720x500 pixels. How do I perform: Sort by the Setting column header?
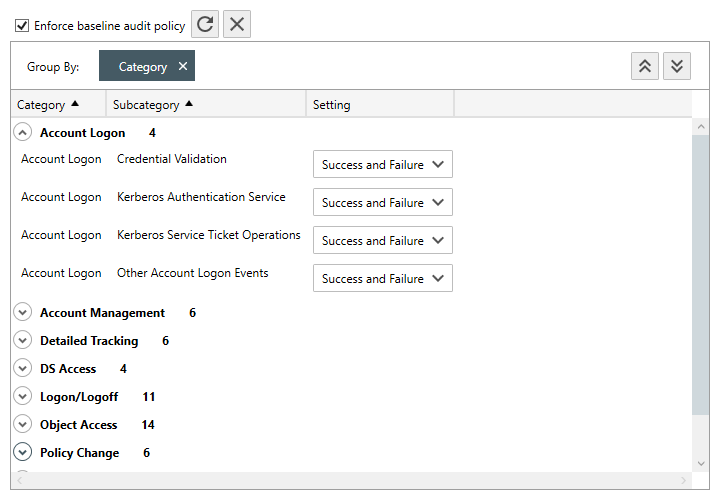point(332,105)
